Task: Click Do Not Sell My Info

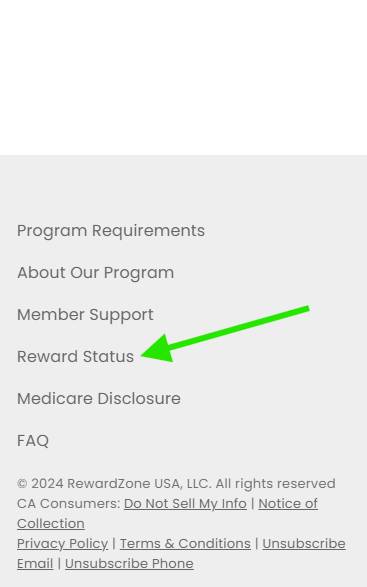Action: click(185, 504)
